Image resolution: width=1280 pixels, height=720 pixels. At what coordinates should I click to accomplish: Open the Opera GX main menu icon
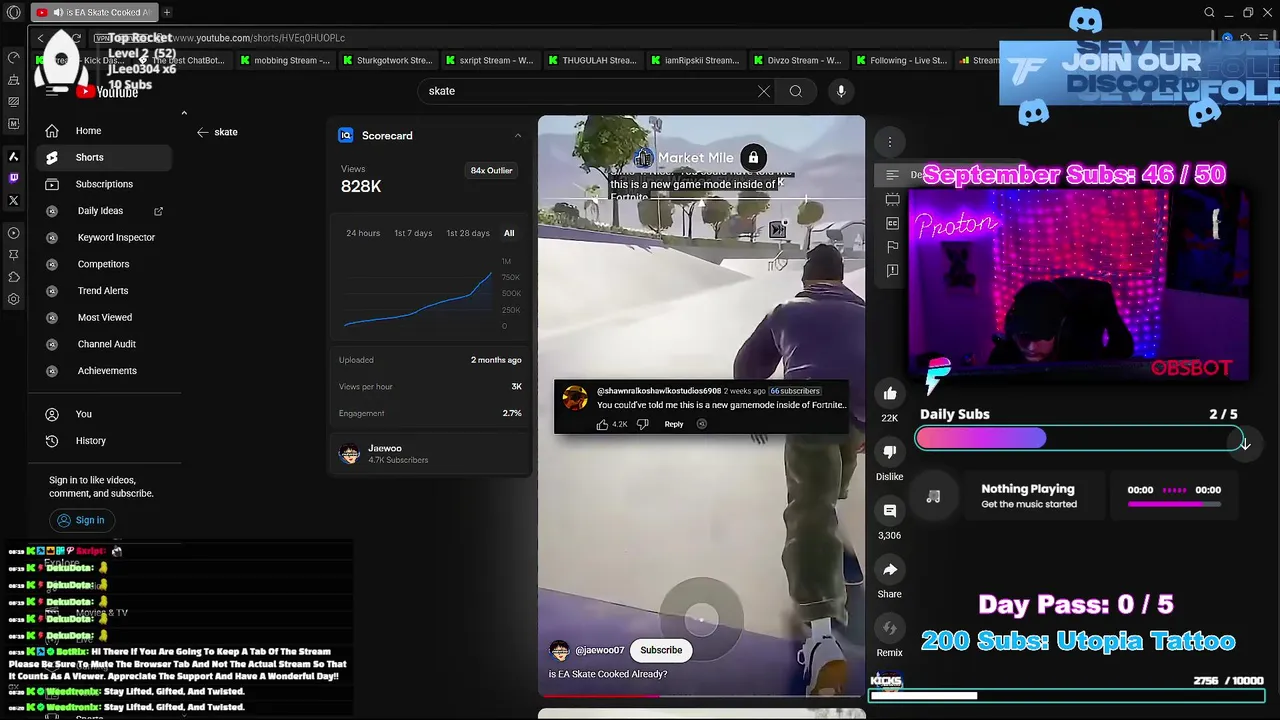tap(14, 12)
